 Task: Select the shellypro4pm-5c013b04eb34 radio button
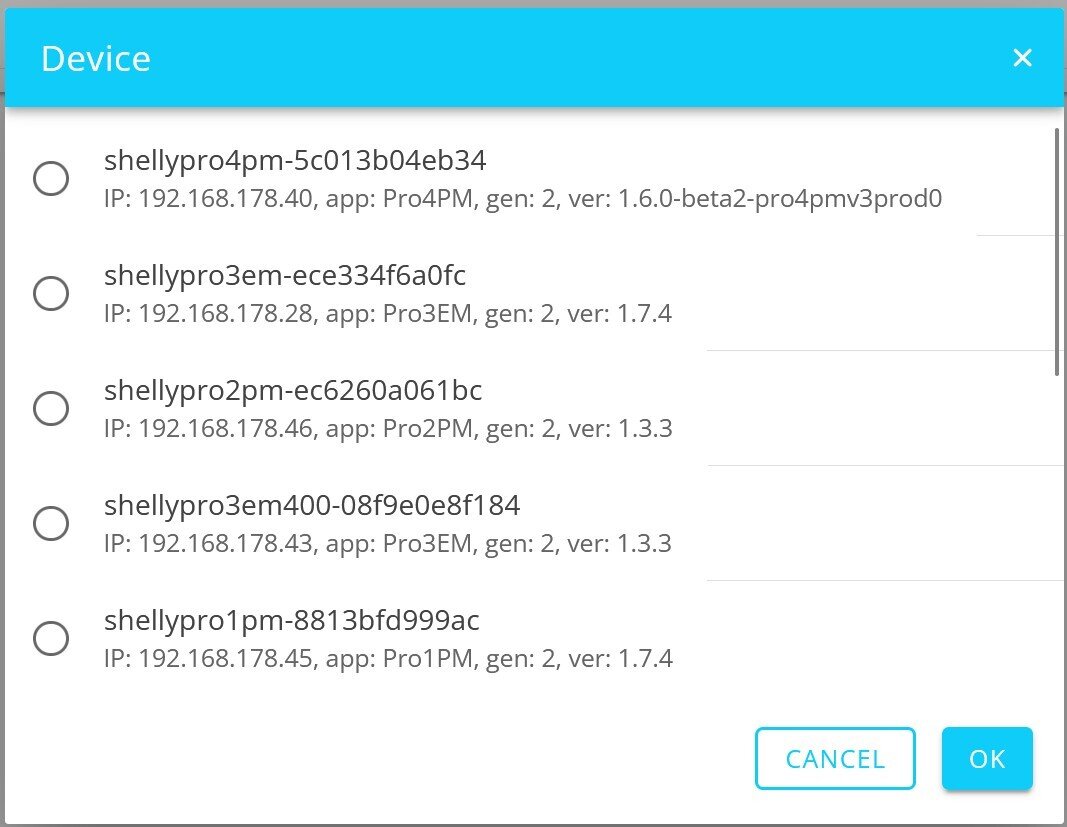[51, 179]
